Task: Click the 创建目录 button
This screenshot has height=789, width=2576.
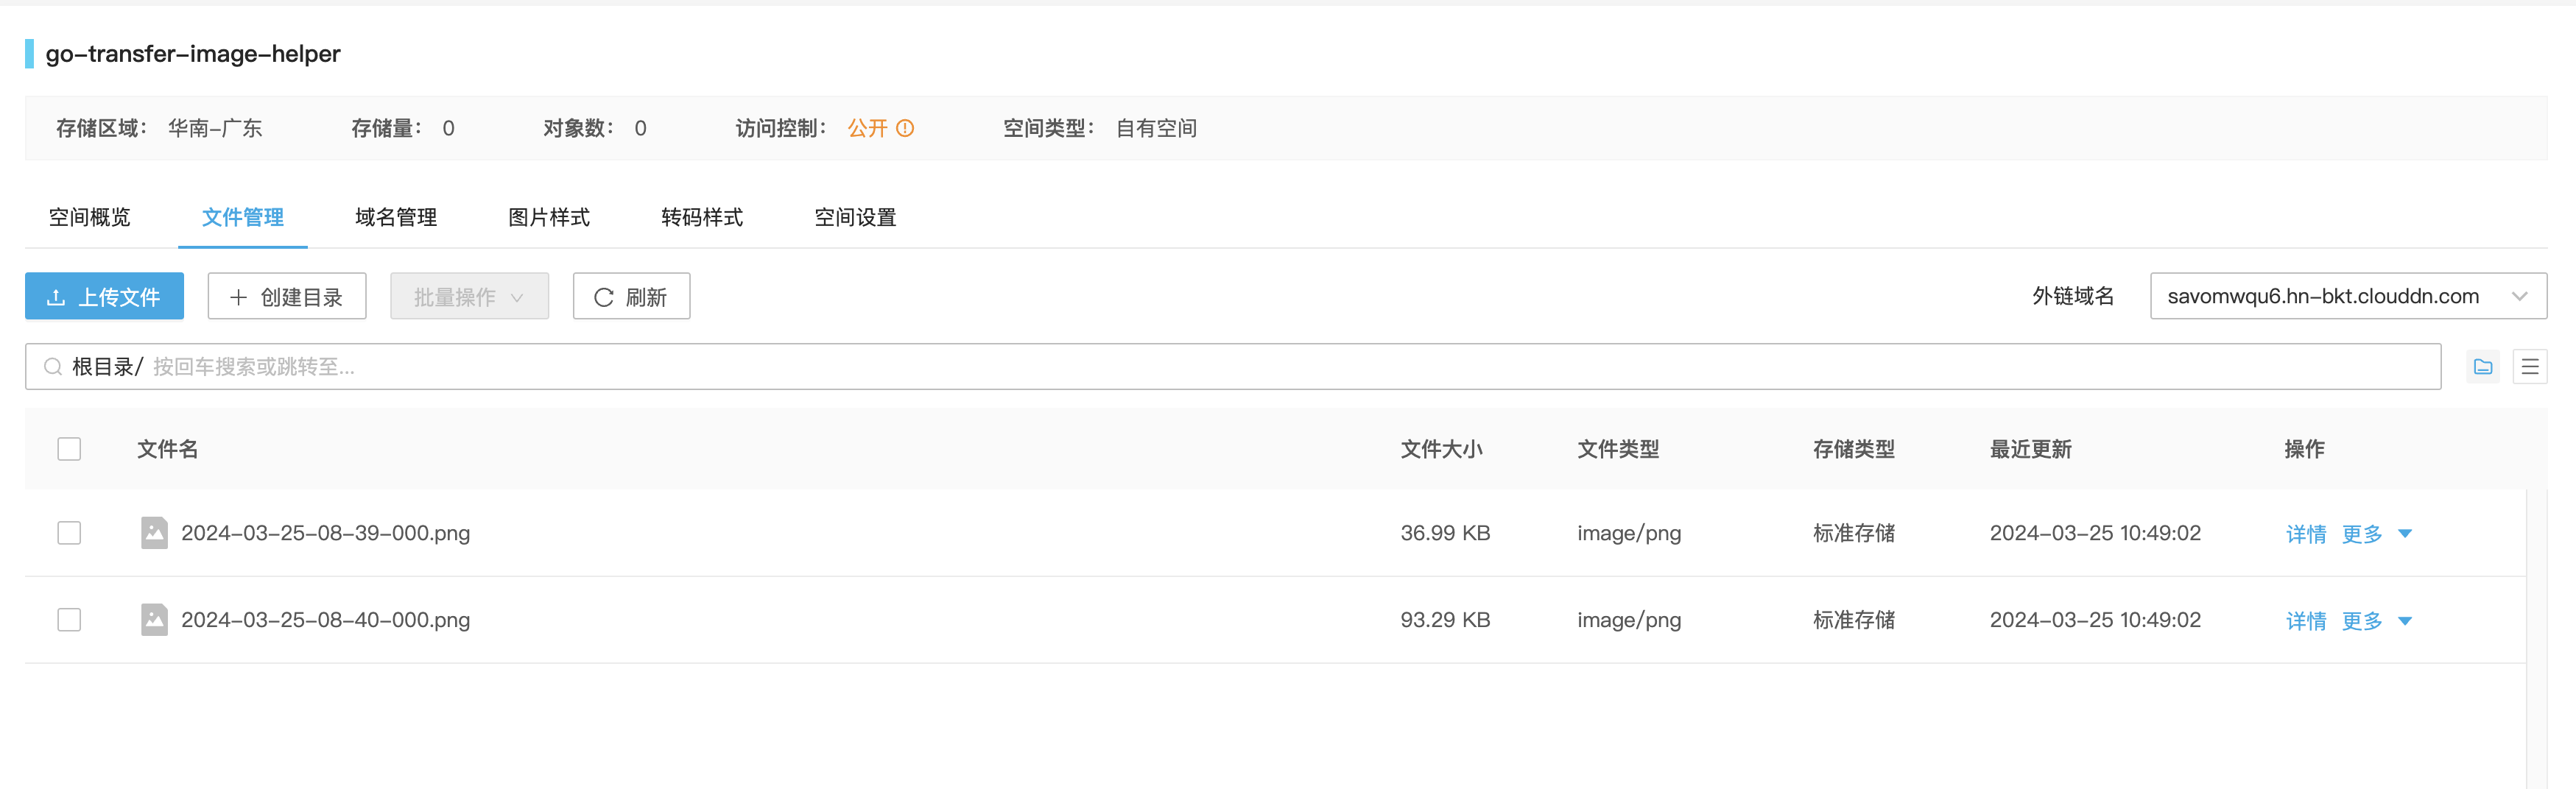Action: click(x=287, y=296)
